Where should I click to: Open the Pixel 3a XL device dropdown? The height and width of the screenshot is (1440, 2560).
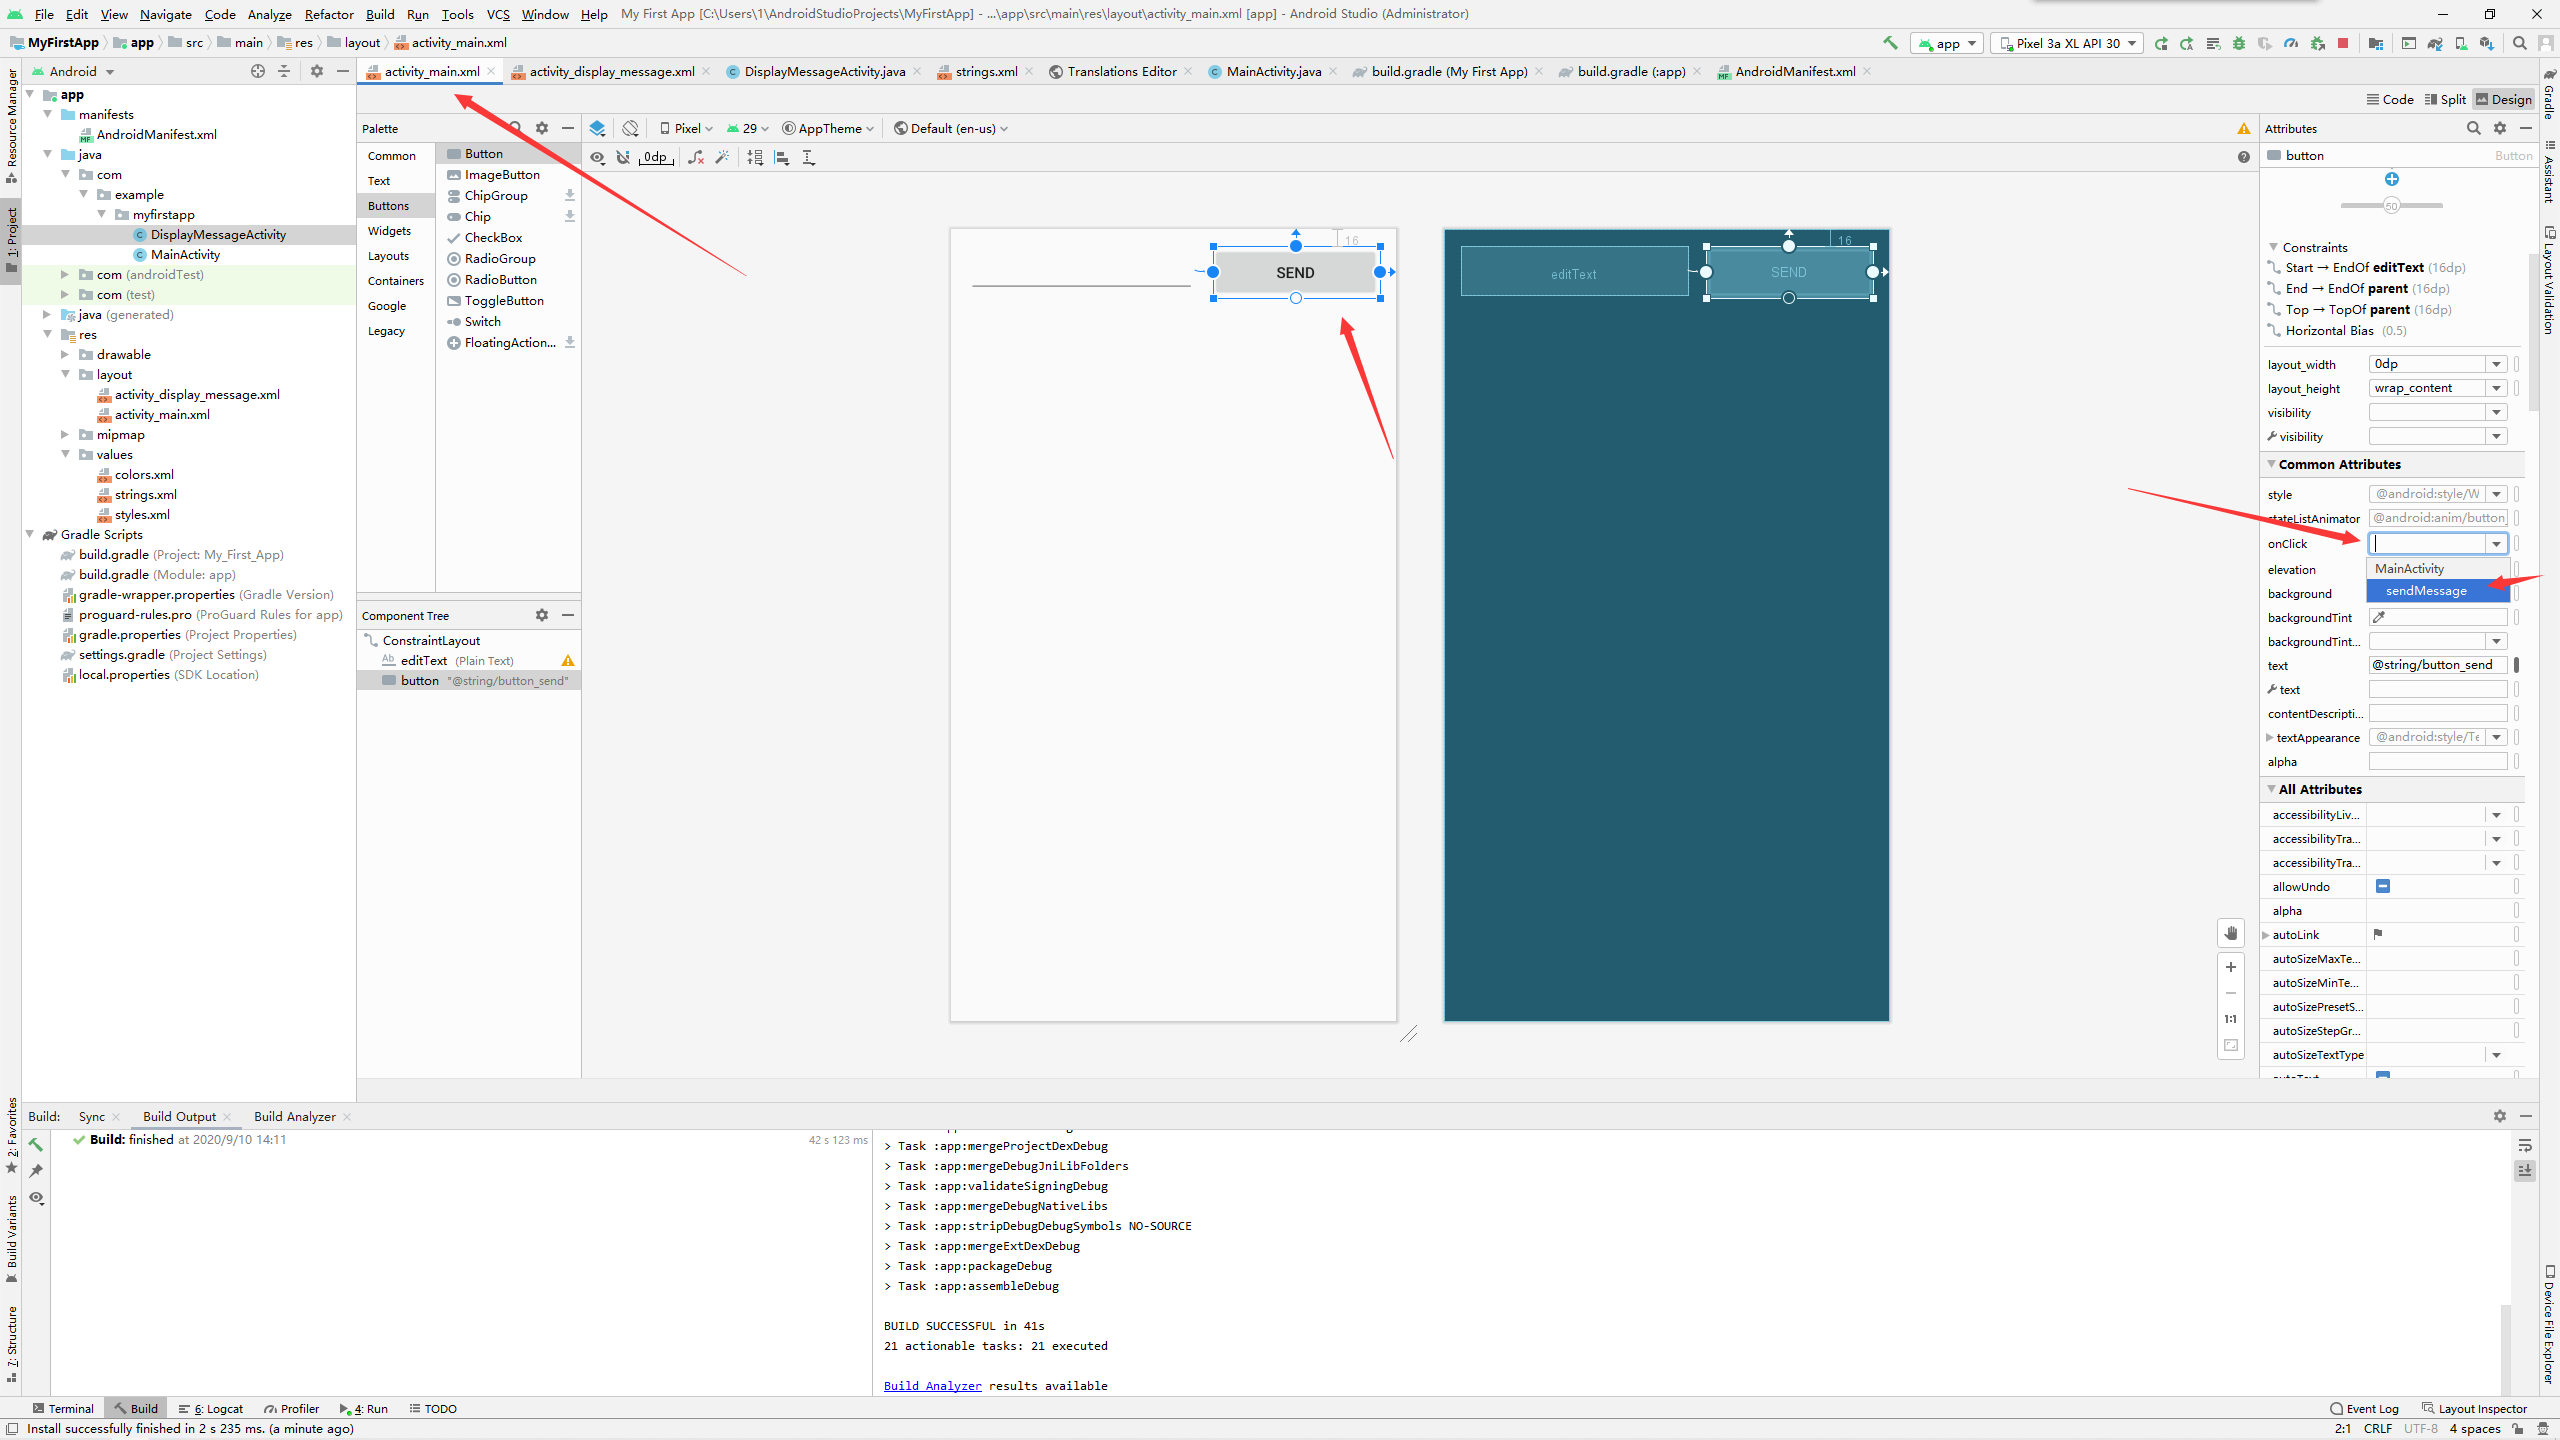click(2067, 43)
